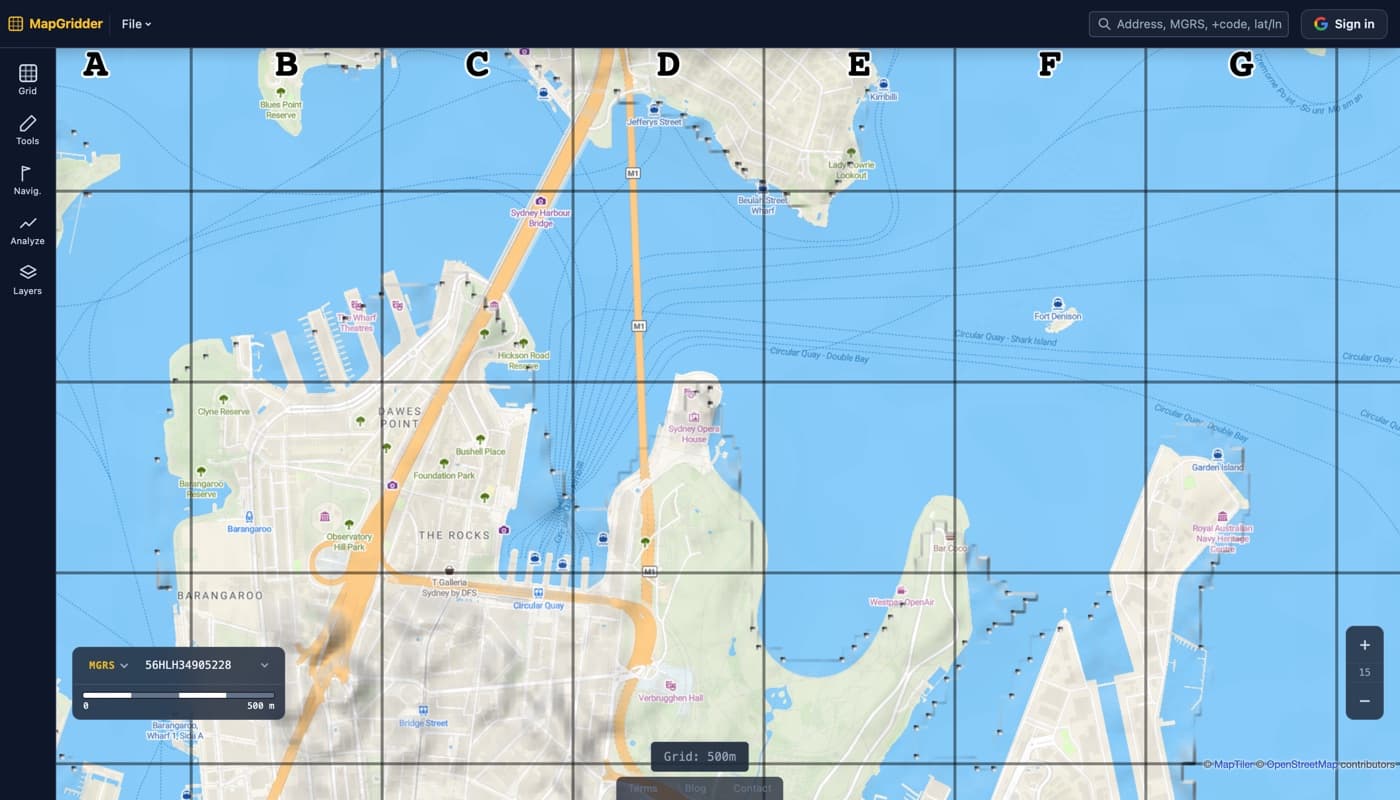The width and height of the screenshot is (1400, 800).
Task: Click the BARANGAROO district label
Action: [220, 595]
